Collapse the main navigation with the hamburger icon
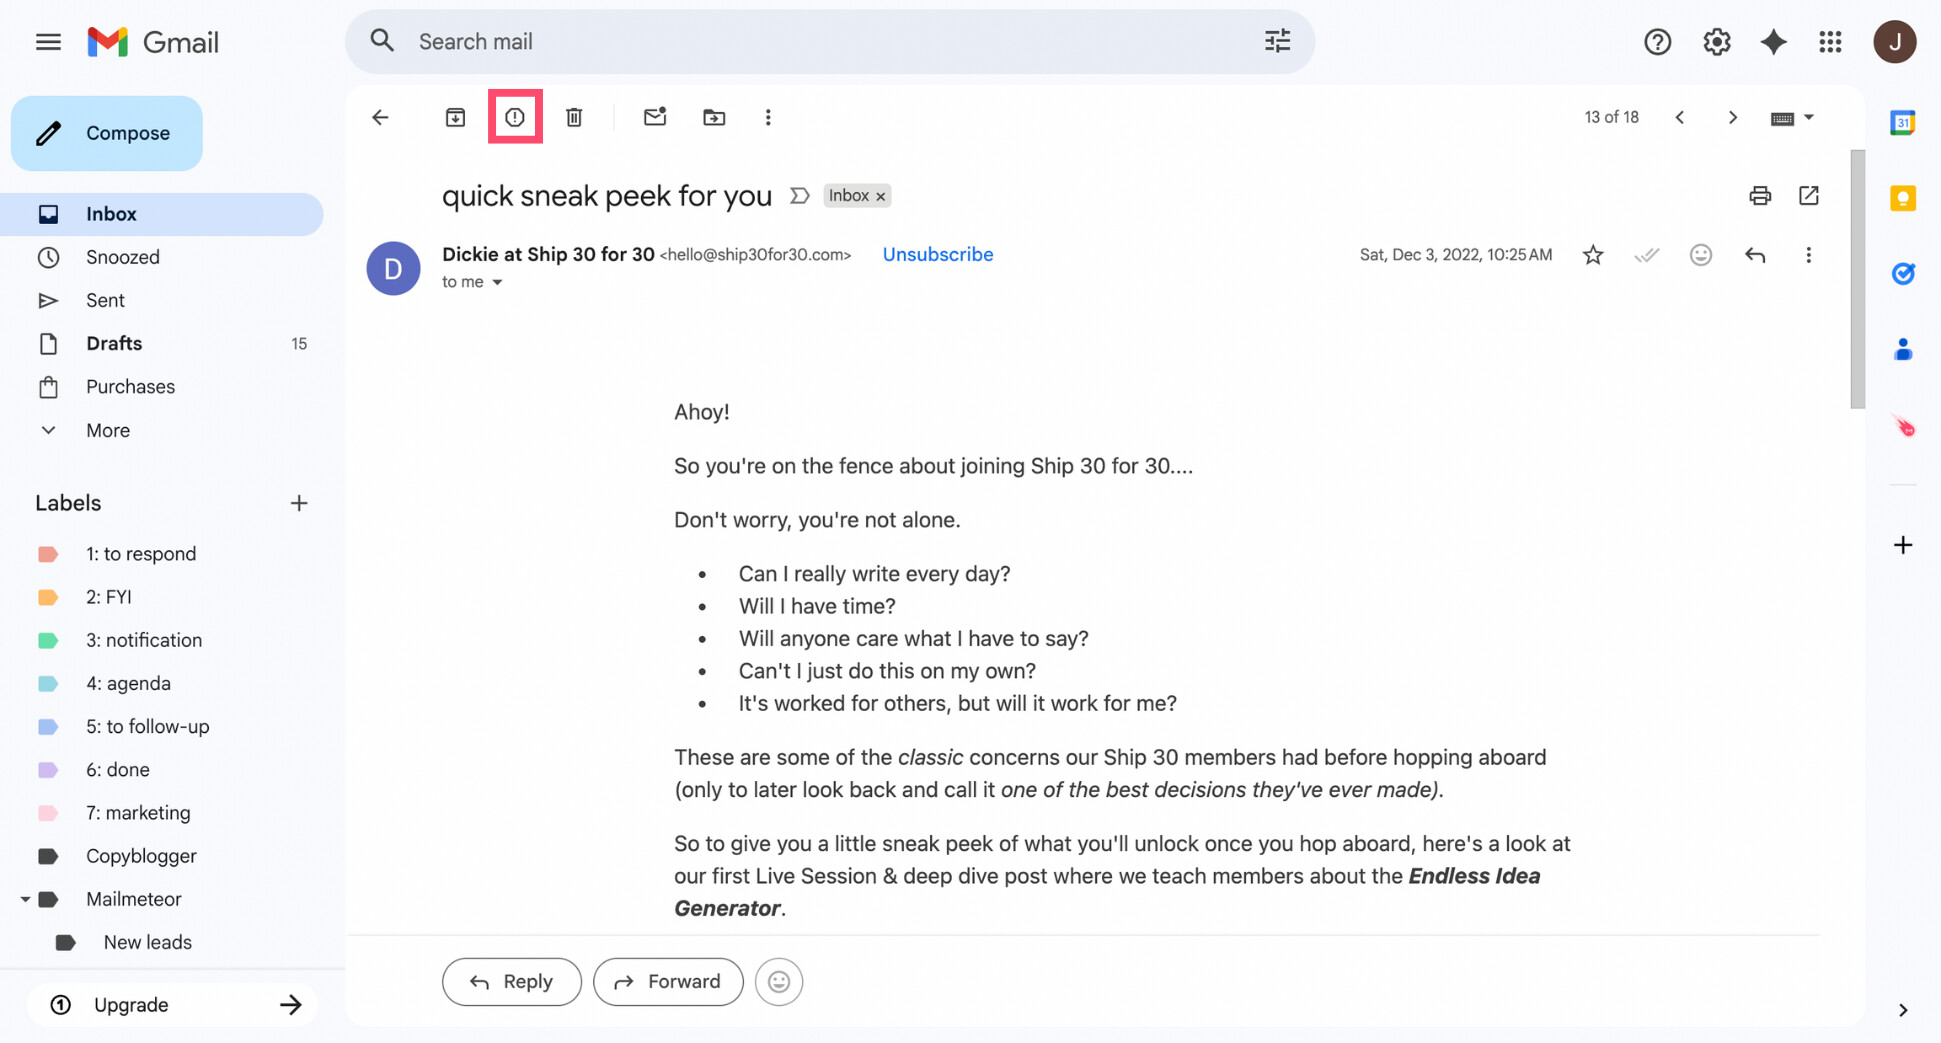 47,41
